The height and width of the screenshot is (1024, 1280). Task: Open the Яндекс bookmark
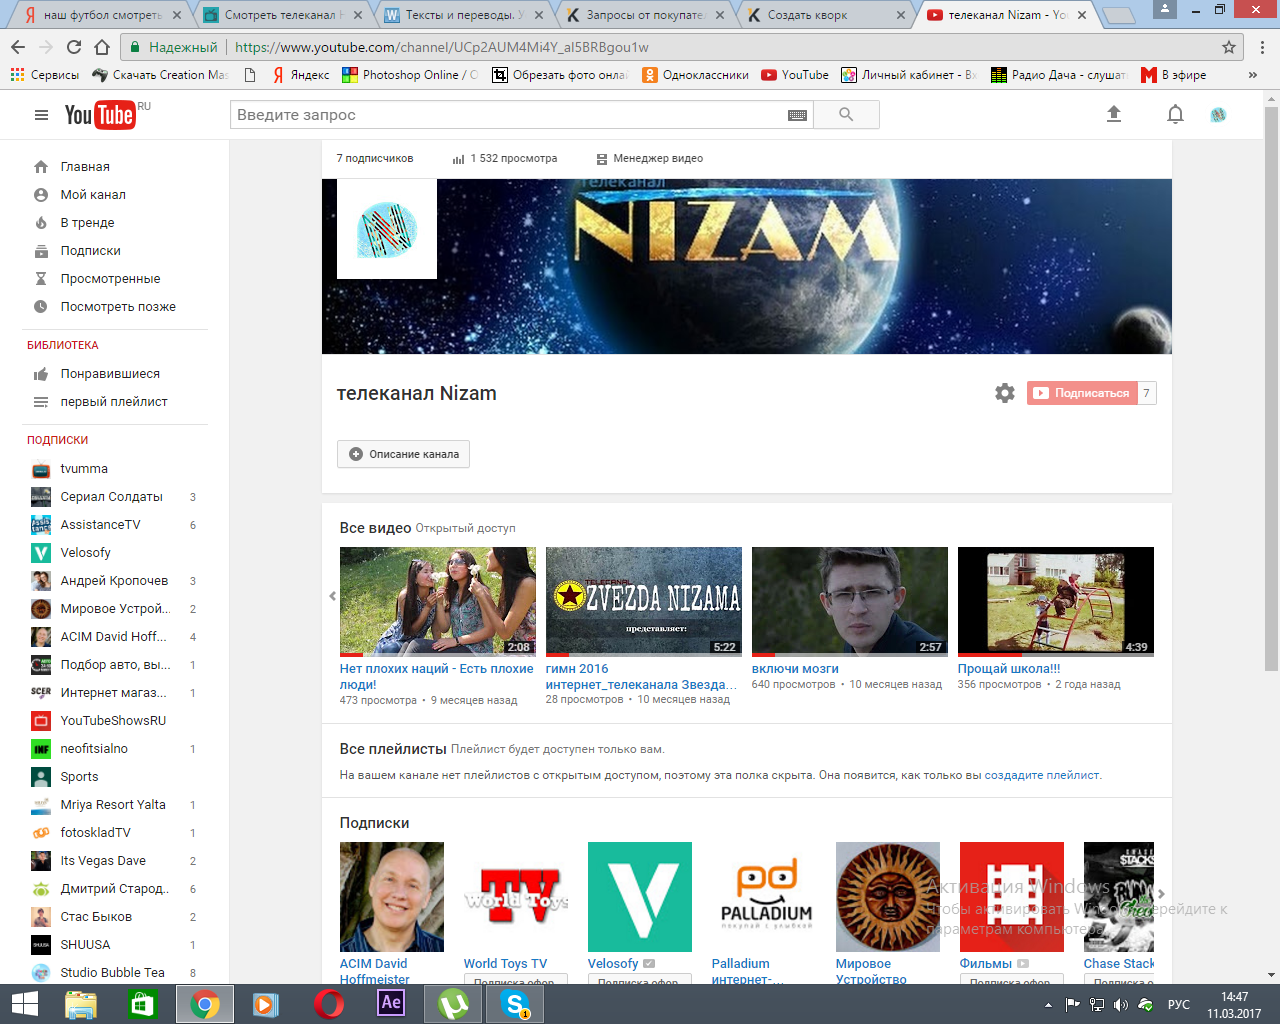(x=301, y=75)
